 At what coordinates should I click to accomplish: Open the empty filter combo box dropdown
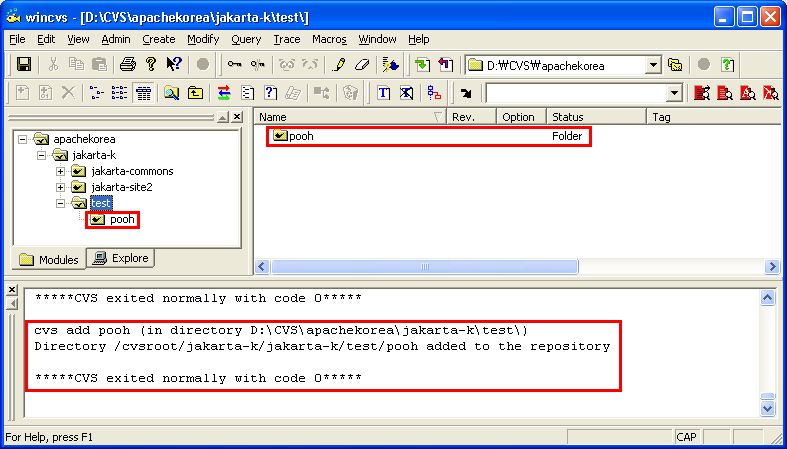point(675,93)
